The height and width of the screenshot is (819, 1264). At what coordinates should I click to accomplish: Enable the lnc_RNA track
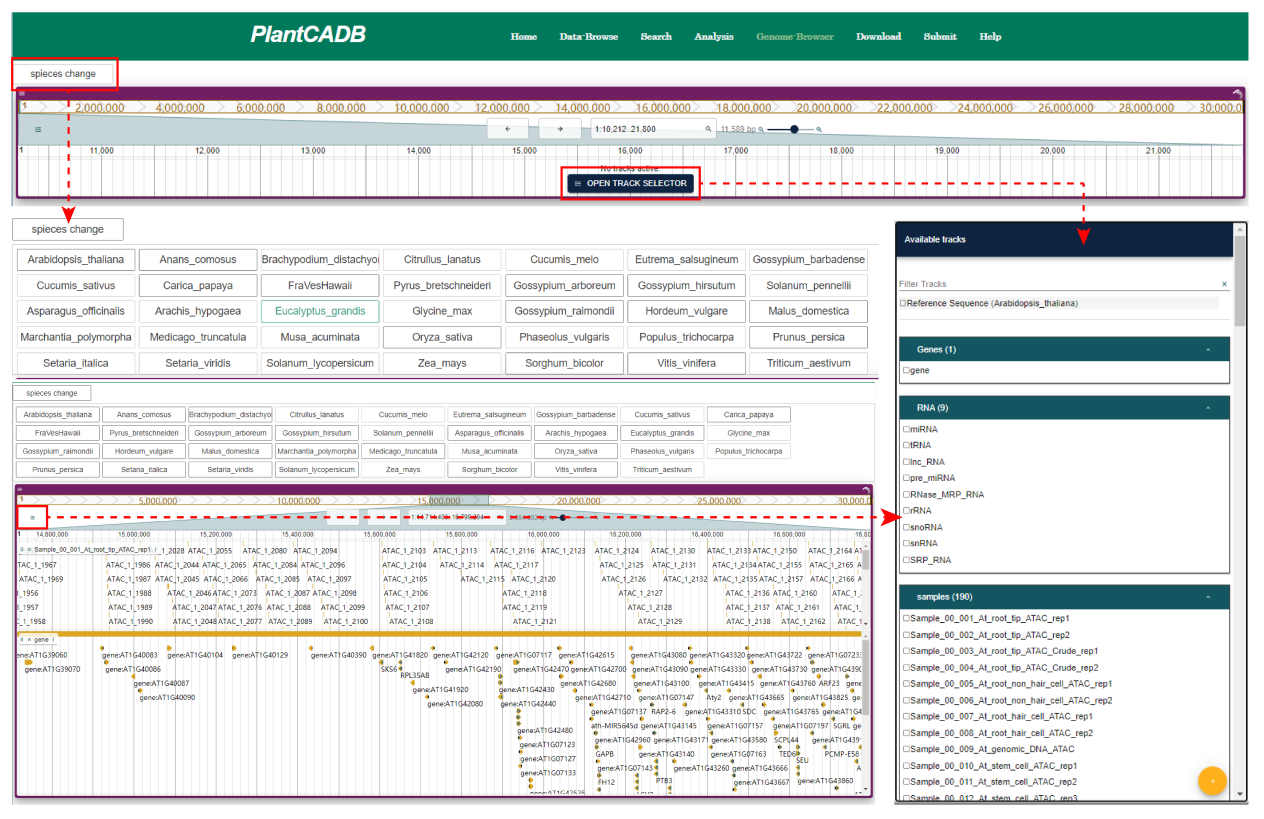906,462
